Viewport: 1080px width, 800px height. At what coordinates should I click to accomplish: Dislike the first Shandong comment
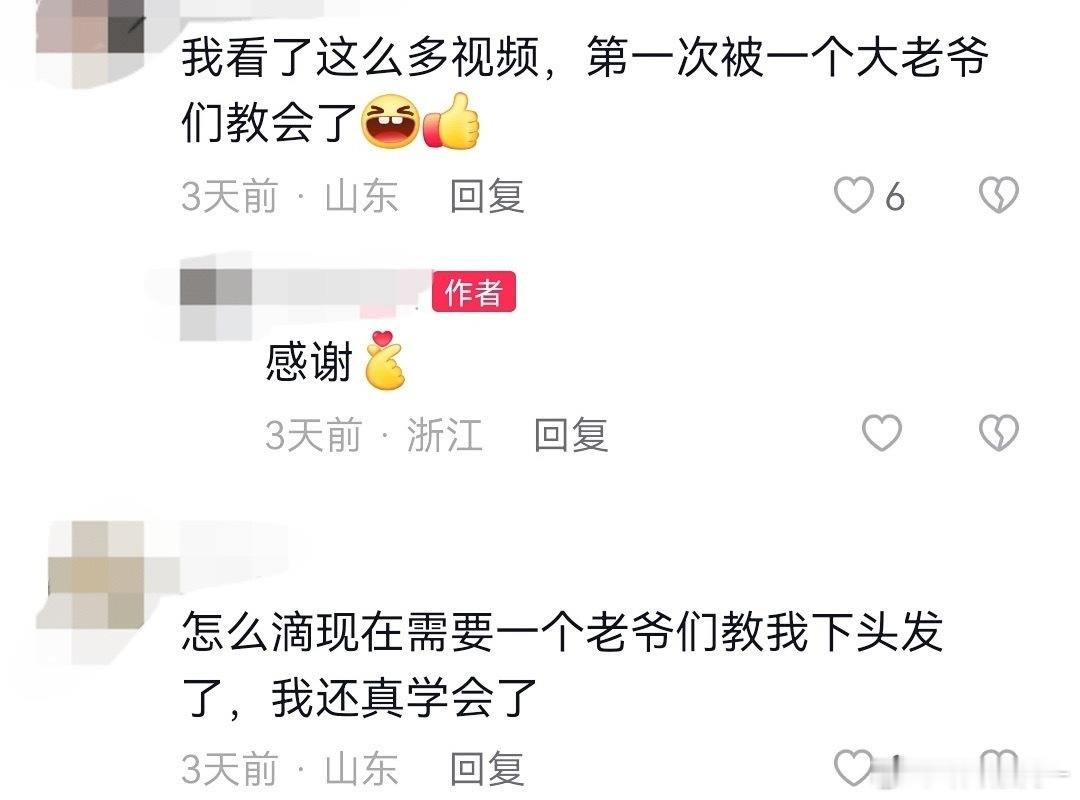point(999,194)
